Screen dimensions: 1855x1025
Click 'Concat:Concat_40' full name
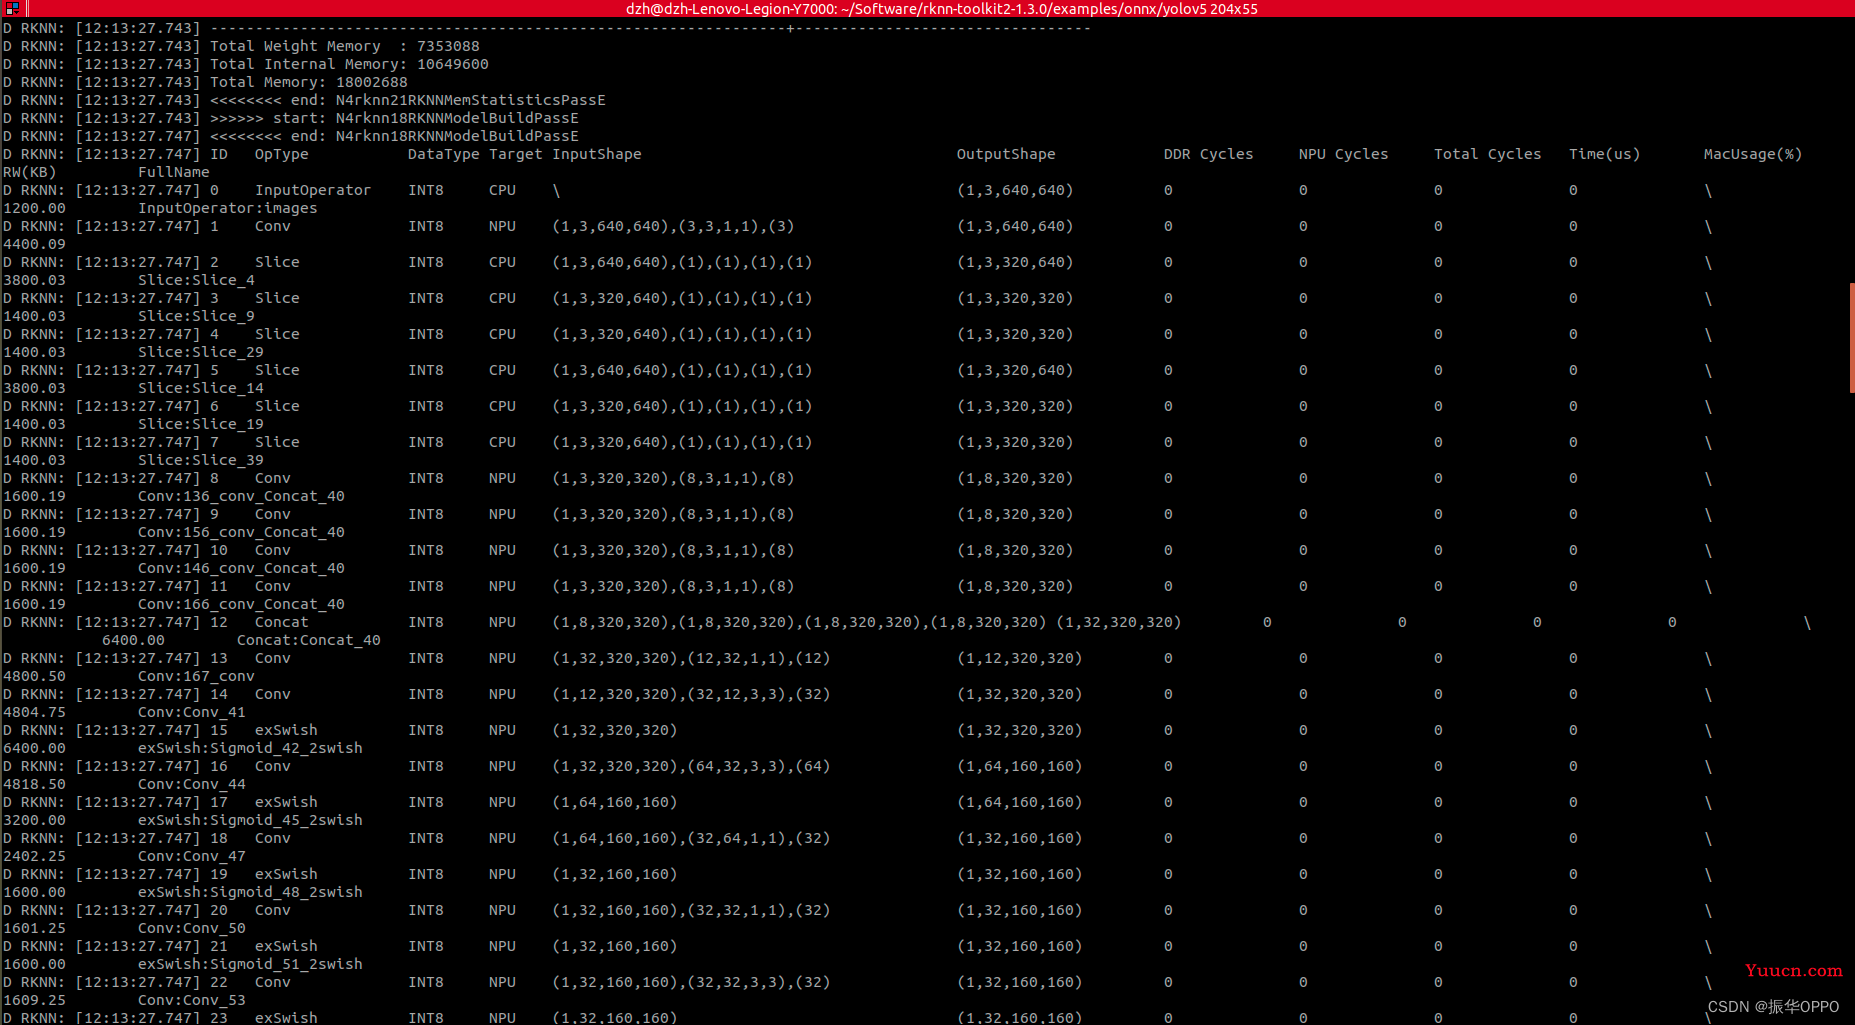[x=309, y=640]
